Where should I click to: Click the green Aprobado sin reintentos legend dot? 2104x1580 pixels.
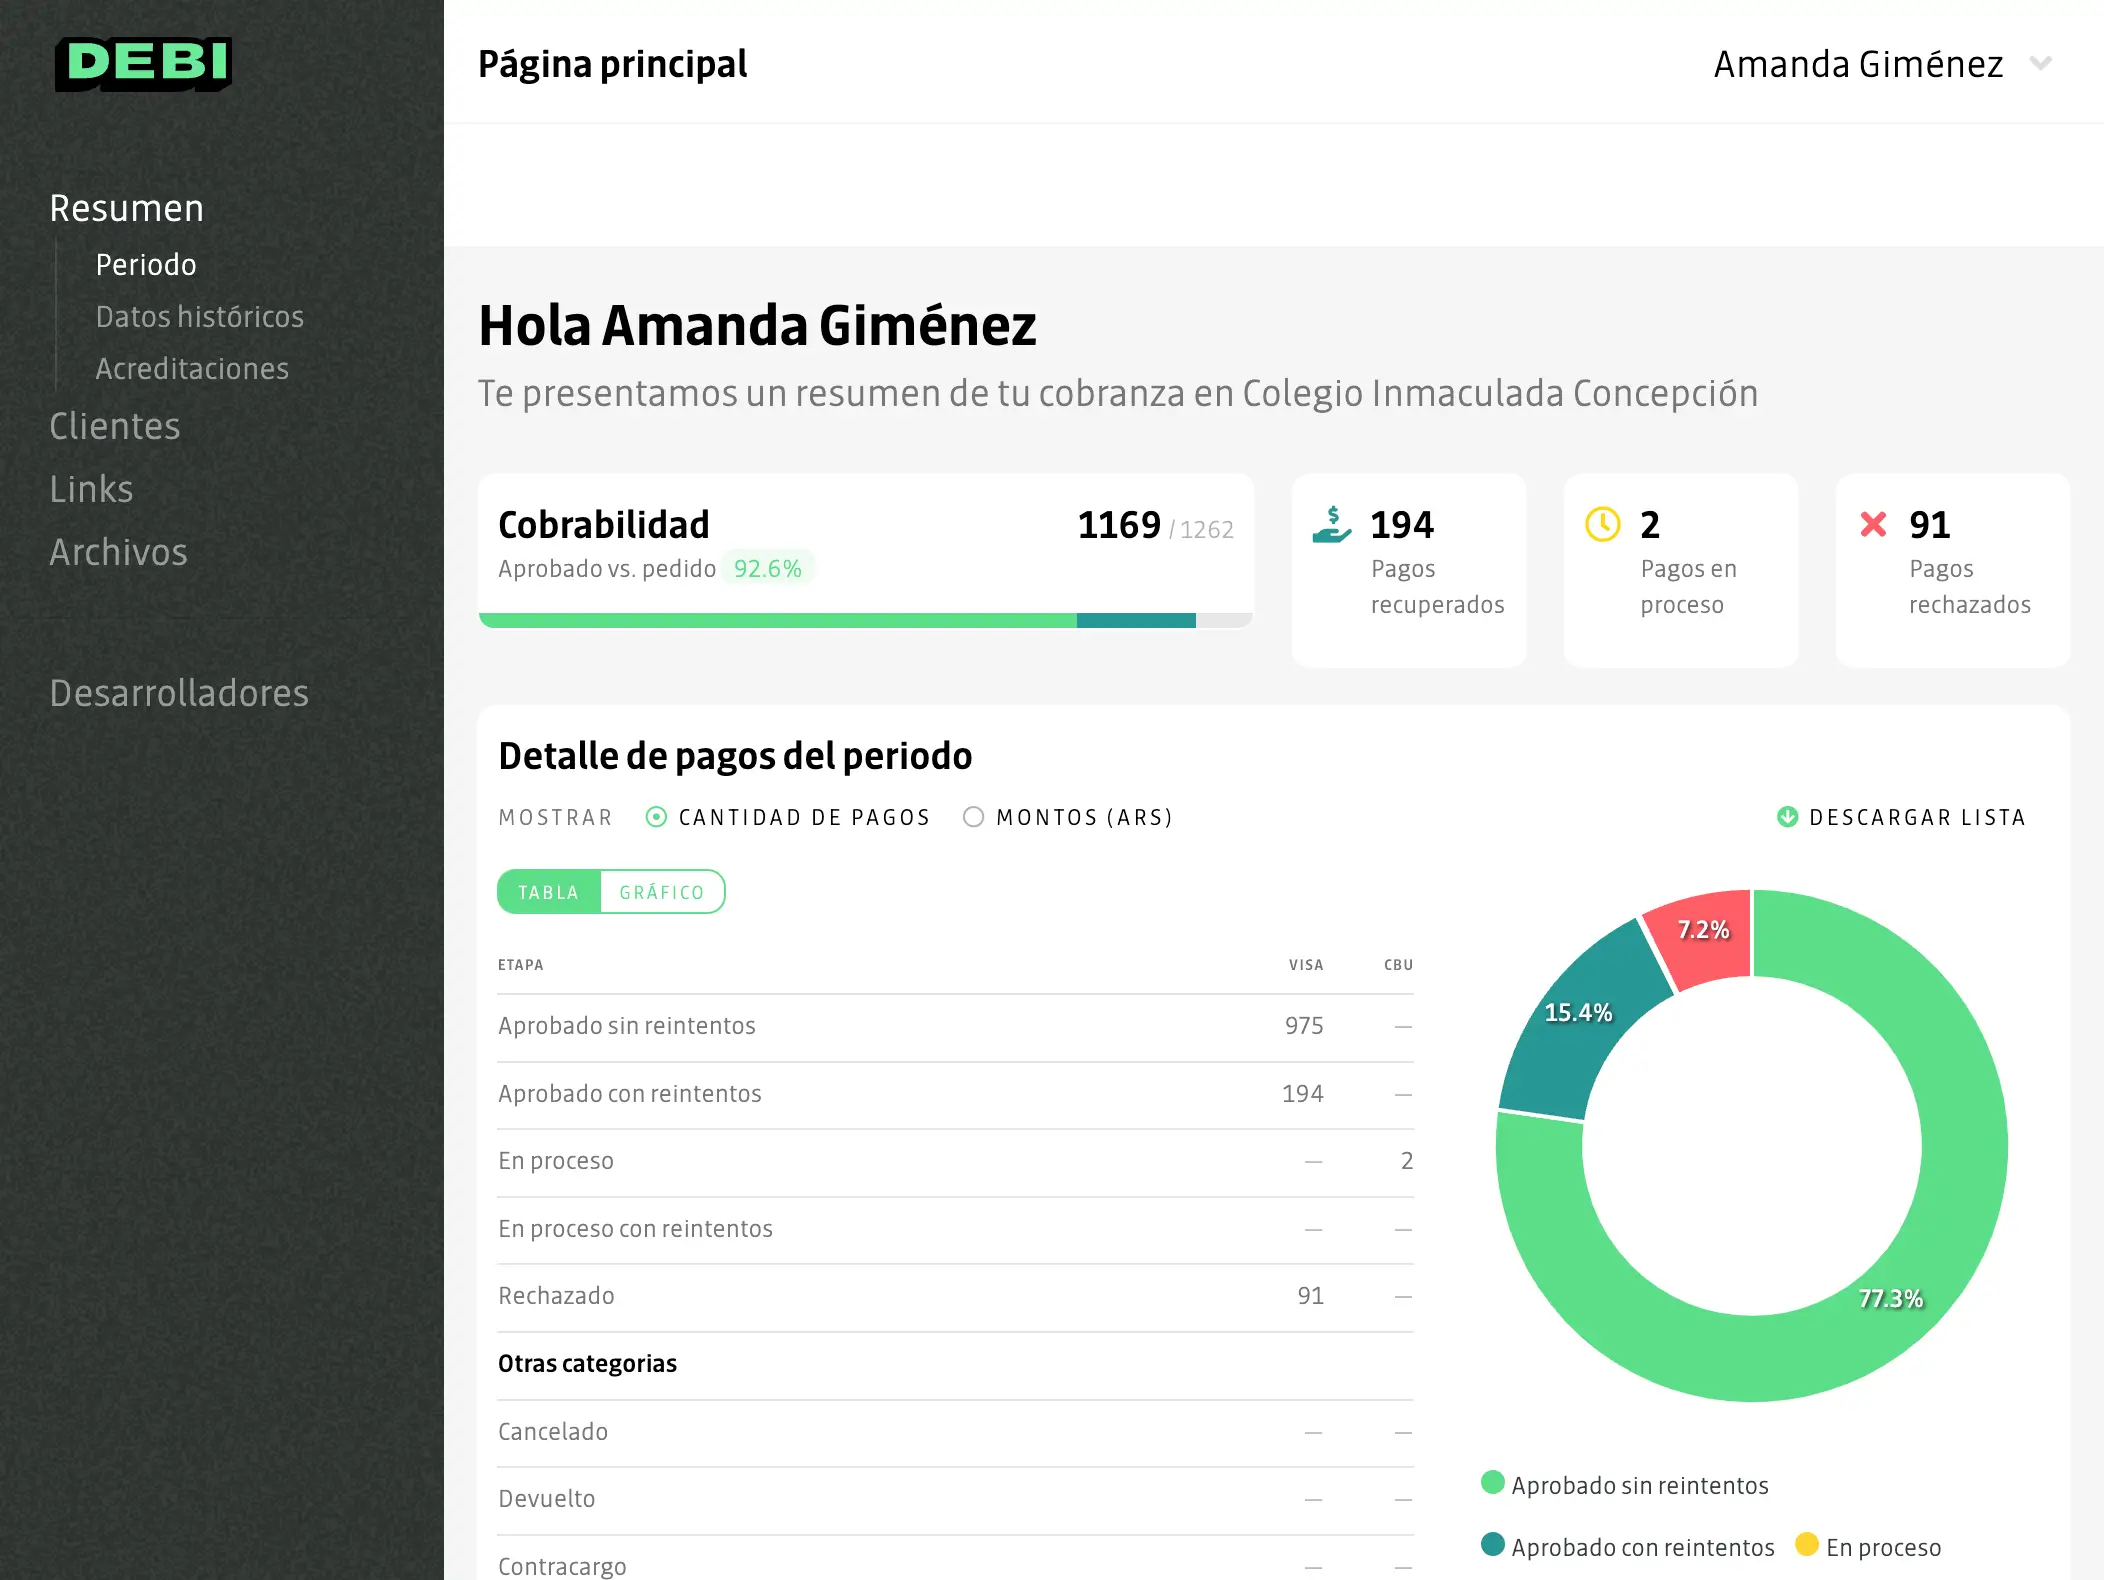click(x=1492, y=1483)
